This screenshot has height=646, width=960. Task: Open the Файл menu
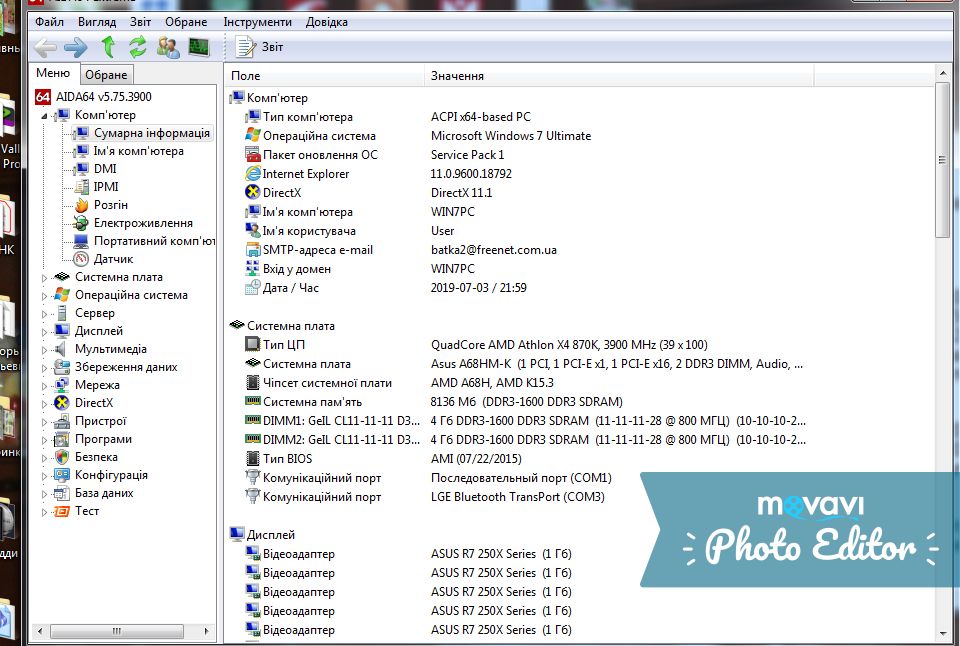[50, 22]
